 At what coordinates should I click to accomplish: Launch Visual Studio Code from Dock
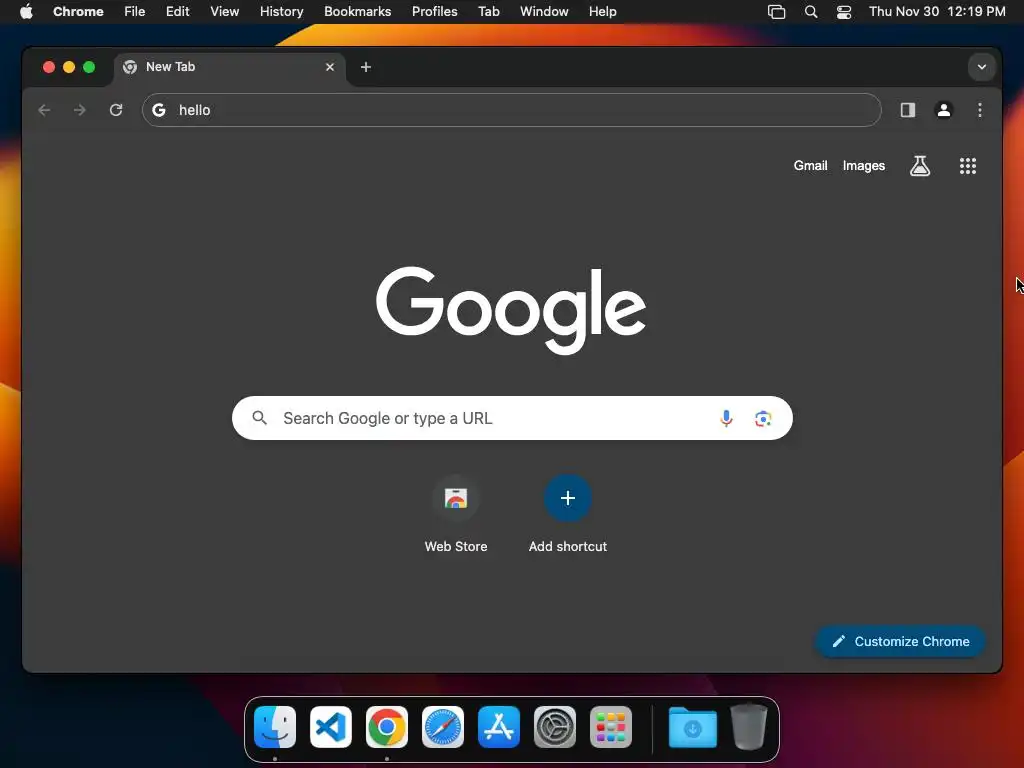[x=331, y=727]
